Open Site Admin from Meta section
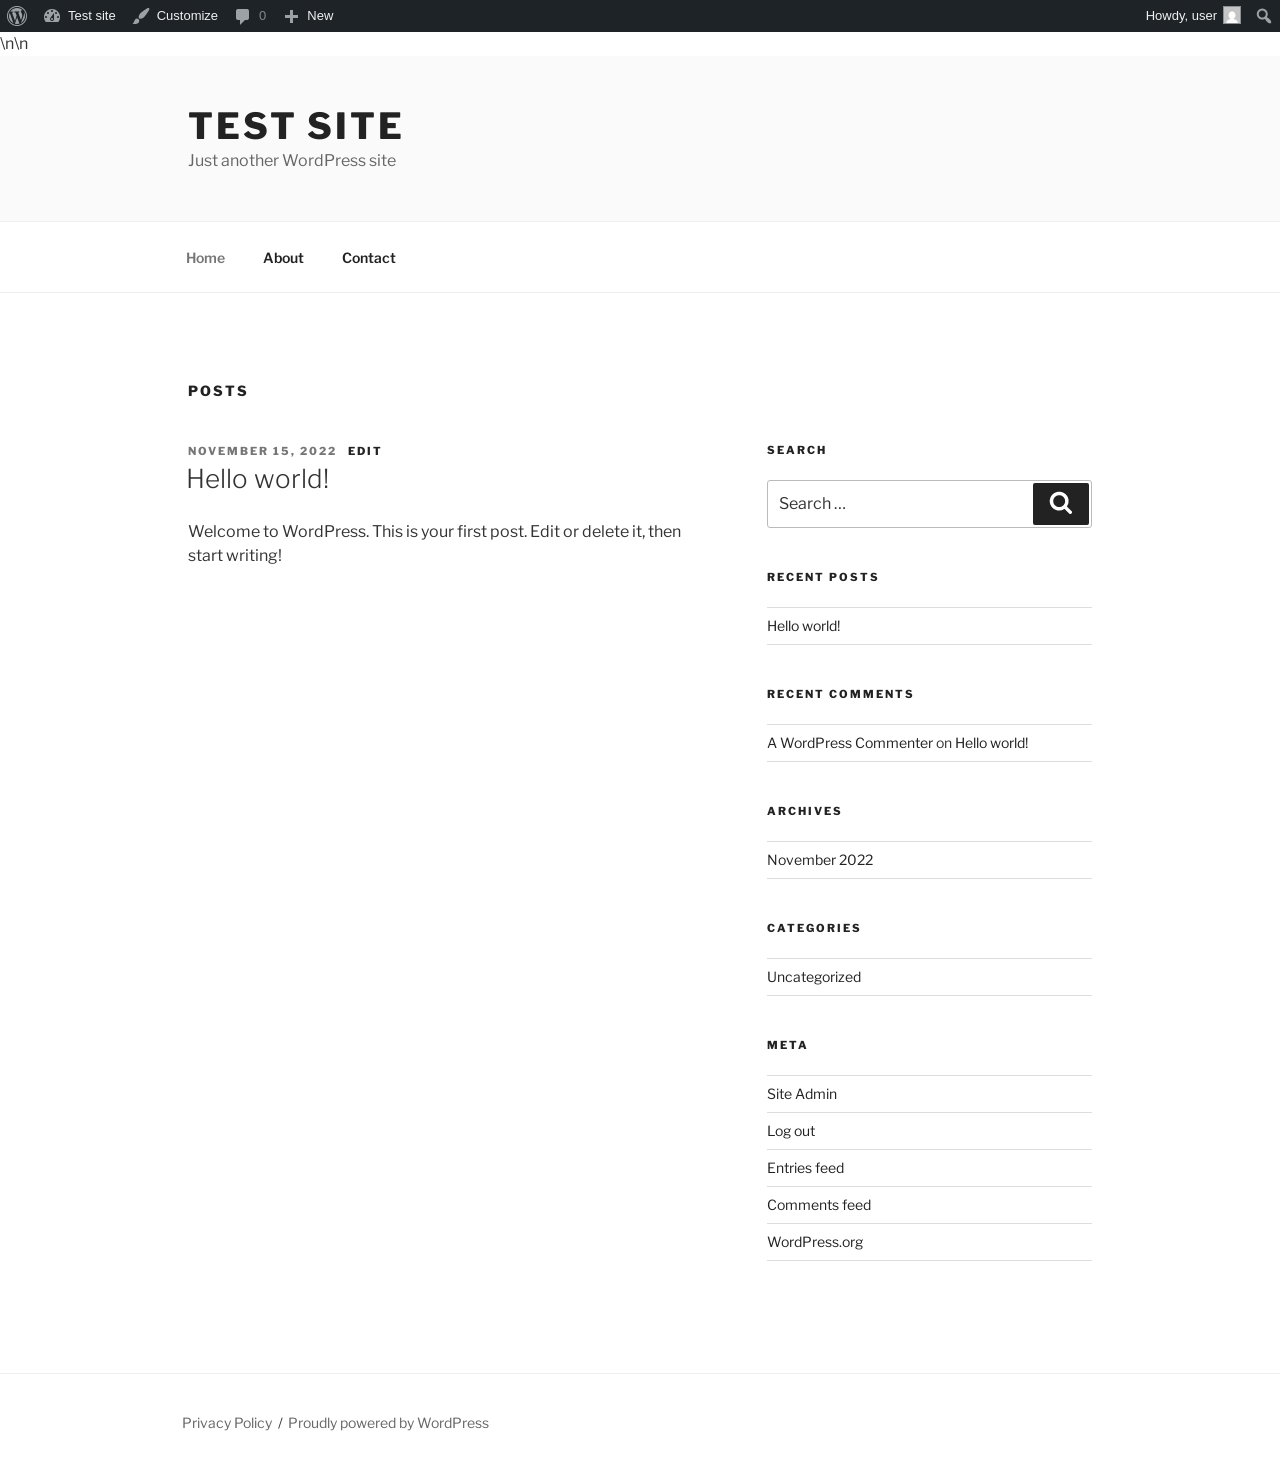 [x=802, y=1094]
